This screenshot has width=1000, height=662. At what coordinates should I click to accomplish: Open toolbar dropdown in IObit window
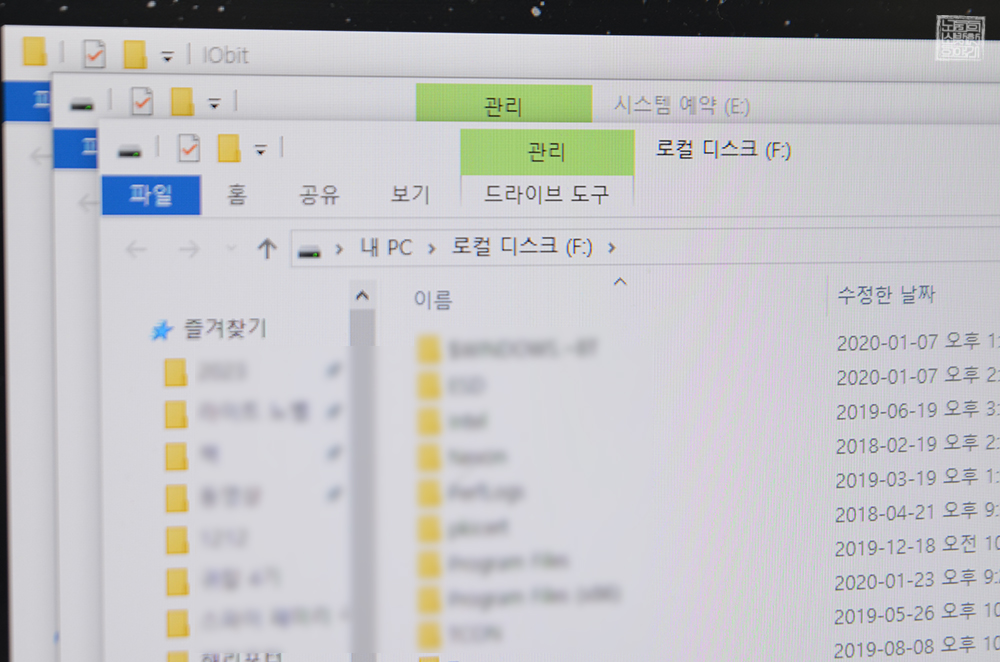pyautogui.click(x=167, y=57)
